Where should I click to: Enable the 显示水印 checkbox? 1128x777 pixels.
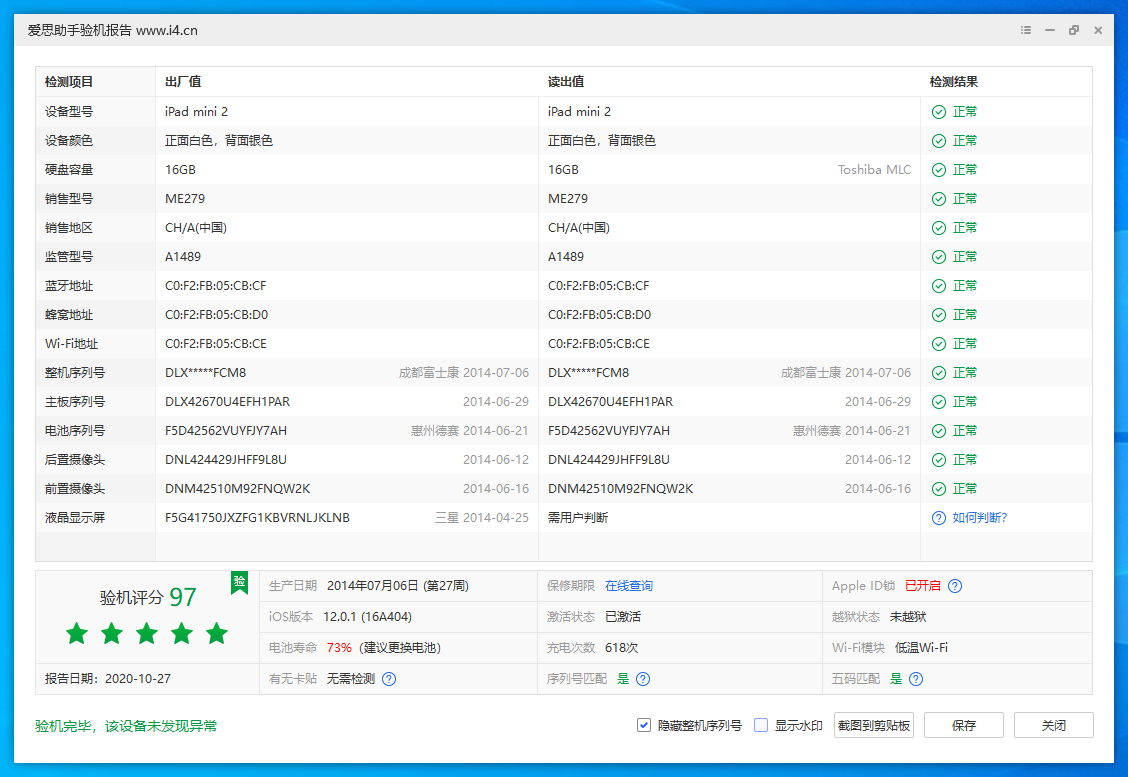point(762,725)
